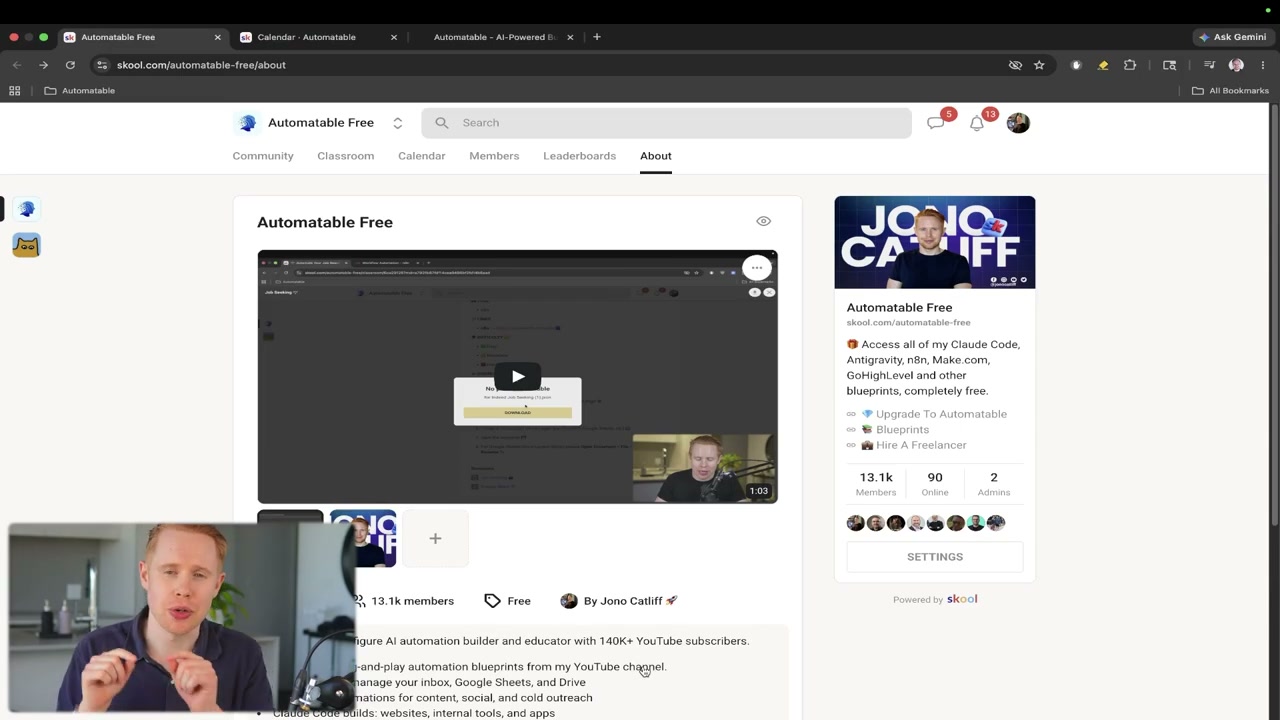Image resolution: width=1280 pixels, height=720 pixels.
Task: Select the Jono Catliff image thumbnail below the video
Action: click(363, 538)
